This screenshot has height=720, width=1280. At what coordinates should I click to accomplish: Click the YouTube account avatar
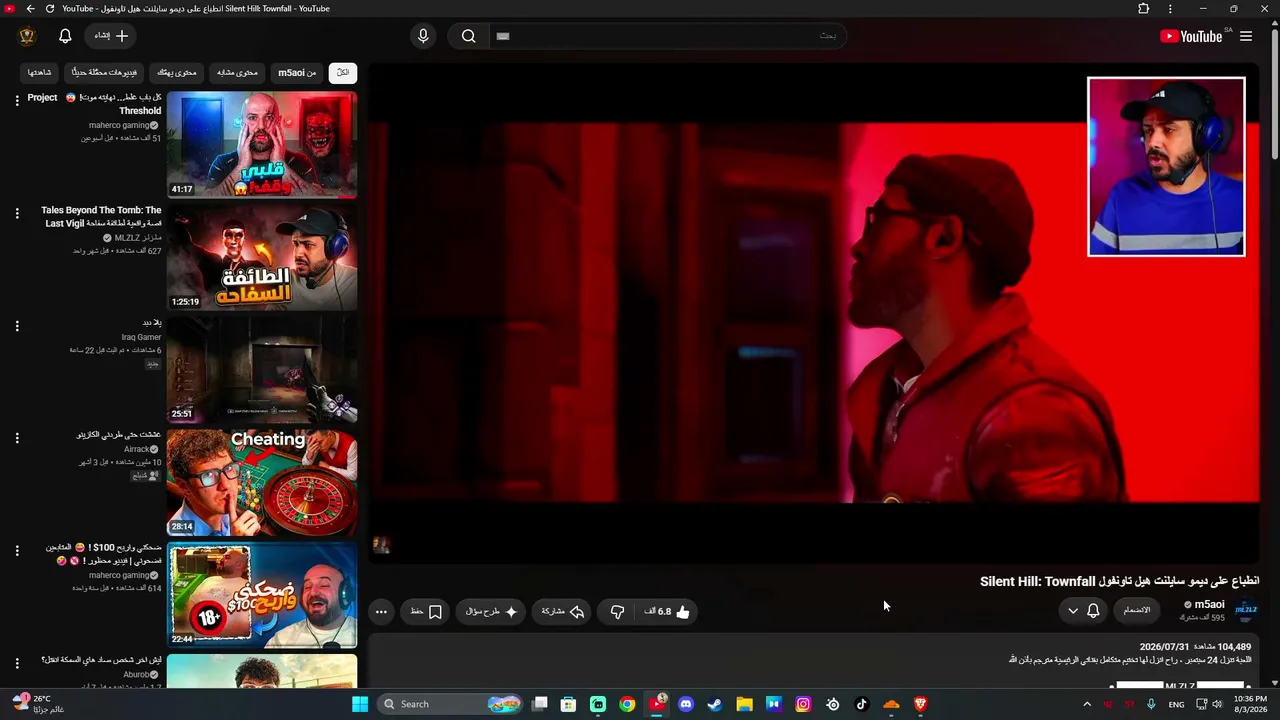27,36
